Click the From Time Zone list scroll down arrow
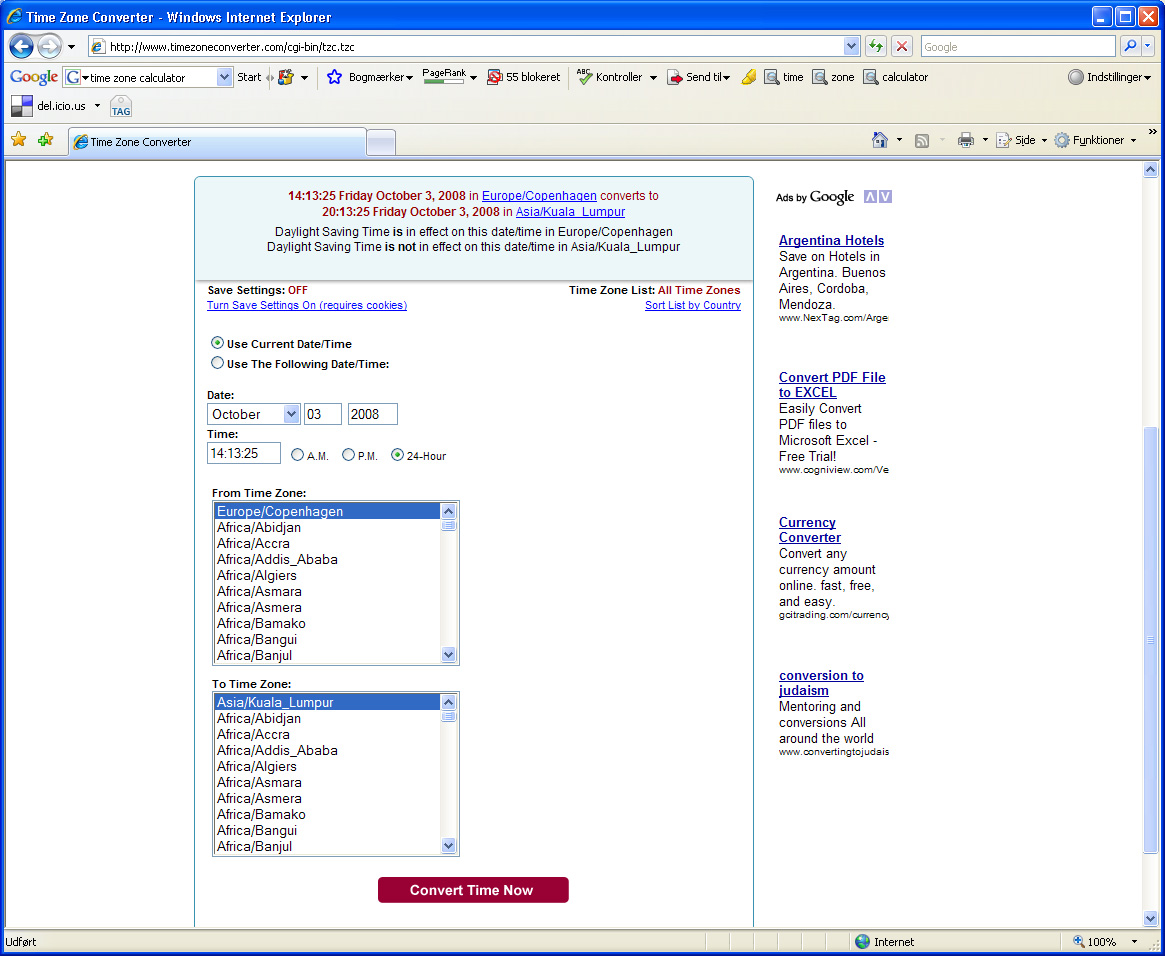The height and width of the screenshot is (956, 1165). [448, 654]
